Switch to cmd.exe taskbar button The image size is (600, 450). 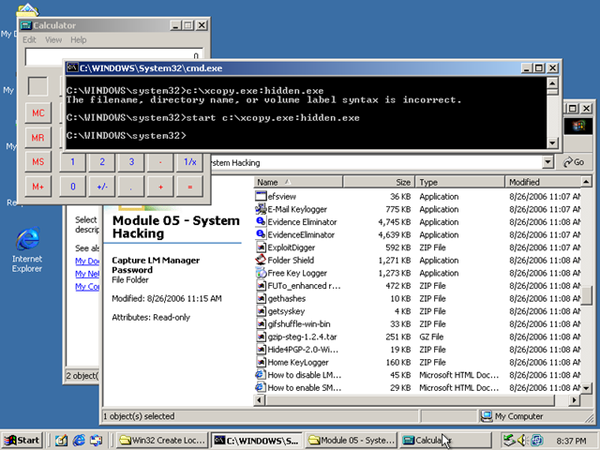pos(257,440)
